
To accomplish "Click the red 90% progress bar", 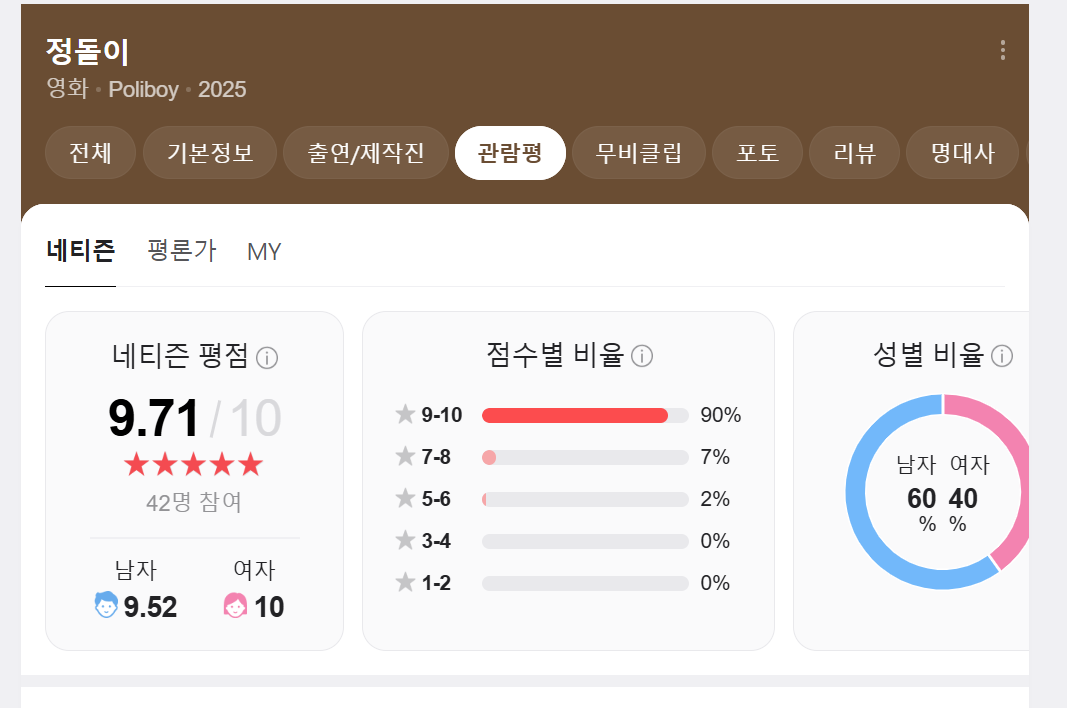I will point(575,415).
